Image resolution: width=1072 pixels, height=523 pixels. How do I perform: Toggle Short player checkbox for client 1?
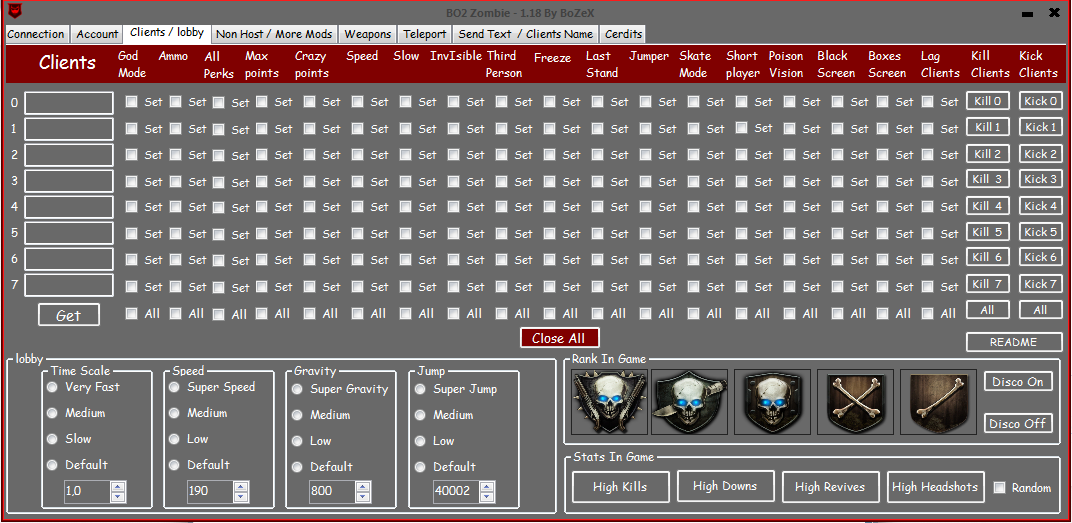[742, 127]
